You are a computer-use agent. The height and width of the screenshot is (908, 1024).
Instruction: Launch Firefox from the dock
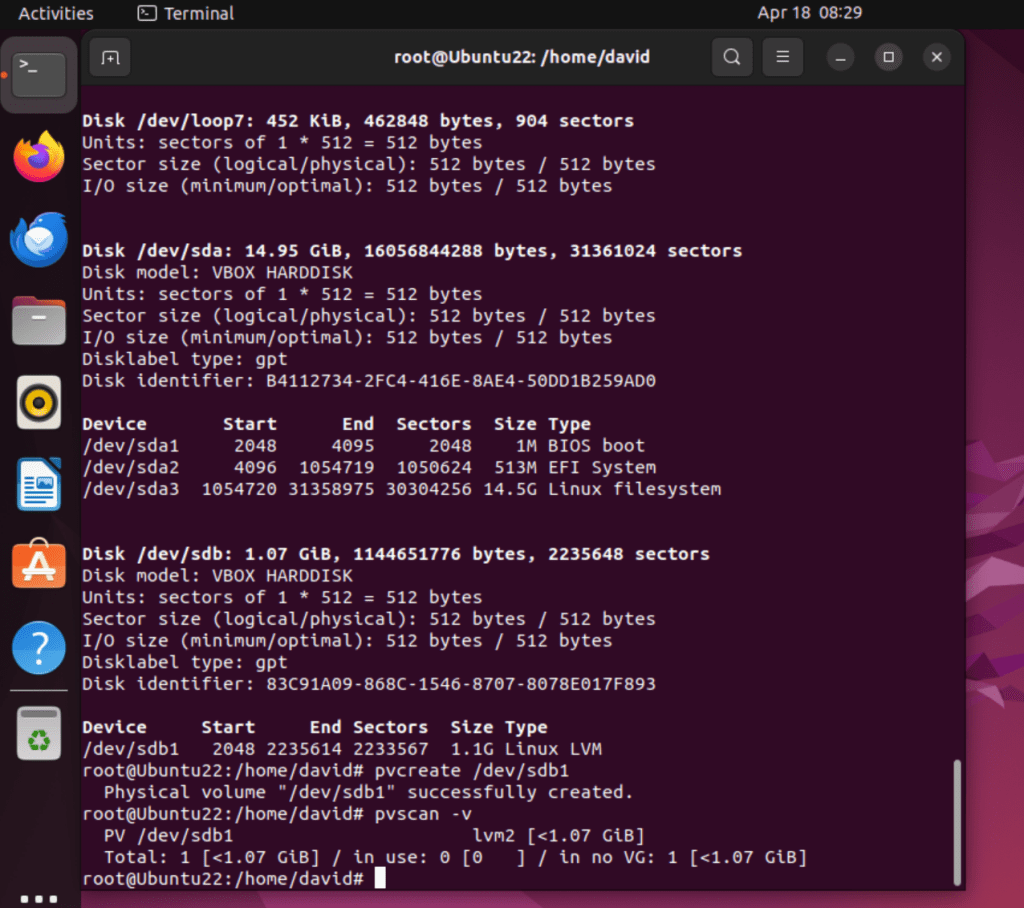39,157
